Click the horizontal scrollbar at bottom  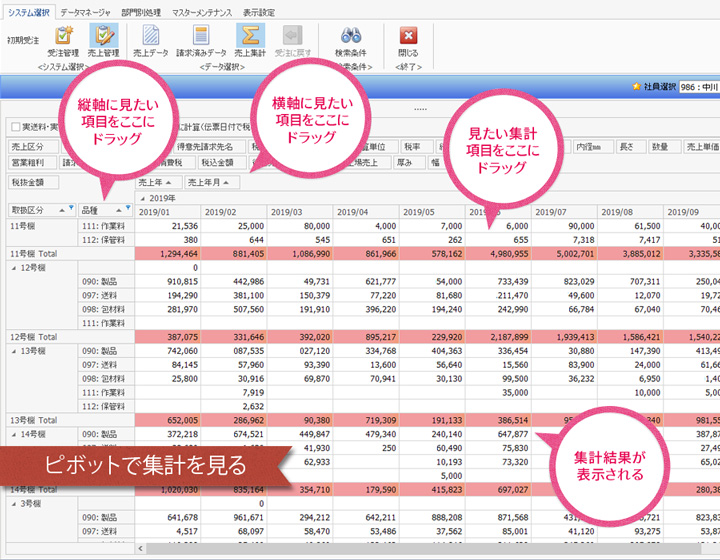click(x=400, y=549)
